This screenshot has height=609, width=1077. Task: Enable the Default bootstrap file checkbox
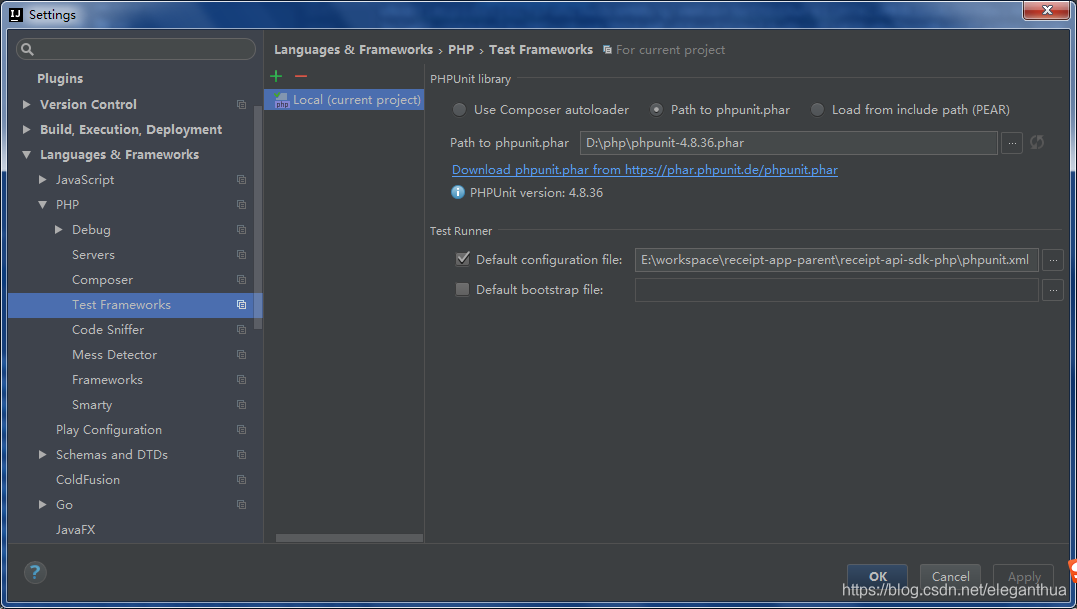pos(461,289)
